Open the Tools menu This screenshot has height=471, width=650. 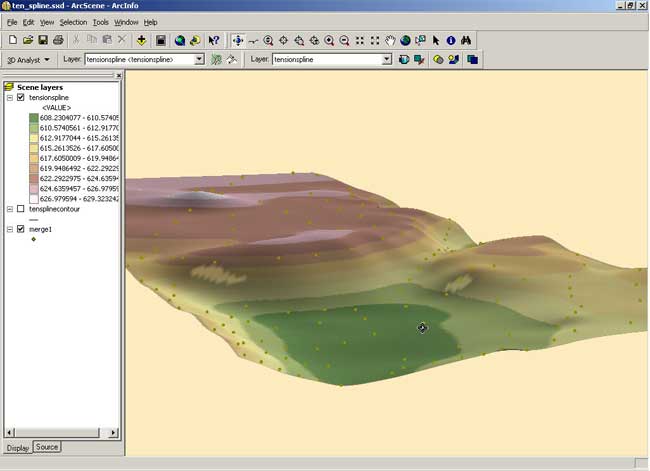100,22
